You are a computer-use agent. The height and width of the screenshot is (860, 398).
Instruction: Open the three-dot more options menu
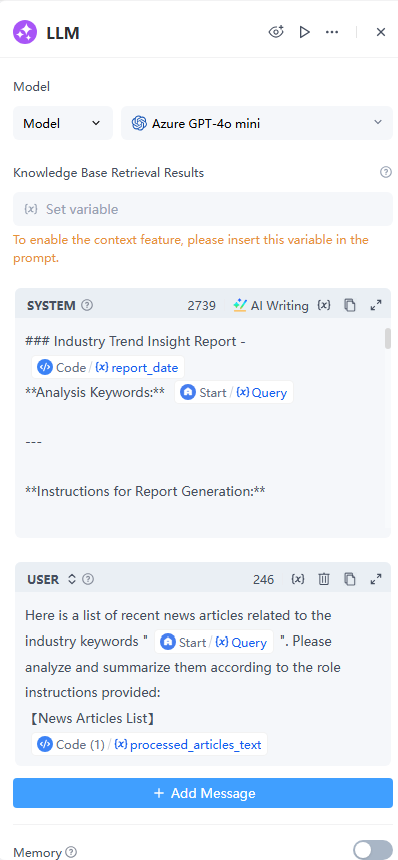point(332,32)
